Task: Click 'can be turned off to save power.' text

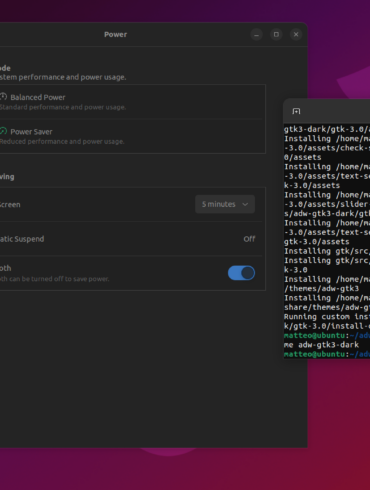Action: [x=59, y=279]
